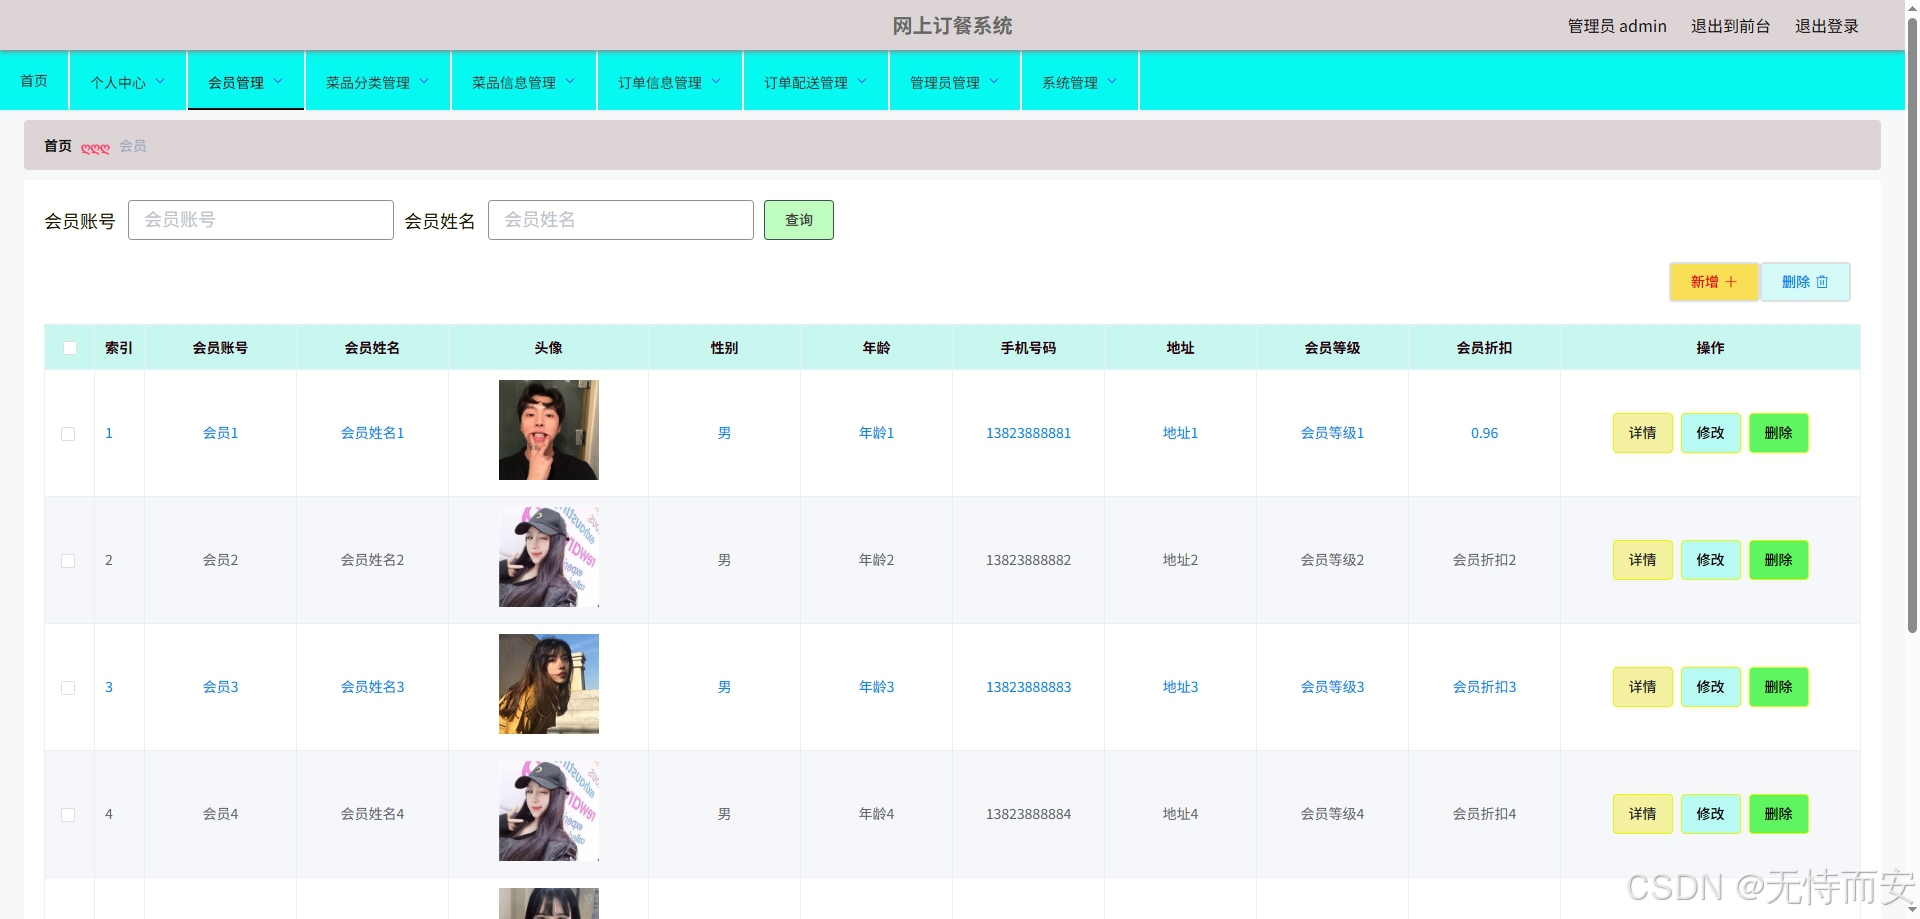Click 删除 for member 会员2
The width and height of the screenshot is (1920, 919).
[1779, 560]
